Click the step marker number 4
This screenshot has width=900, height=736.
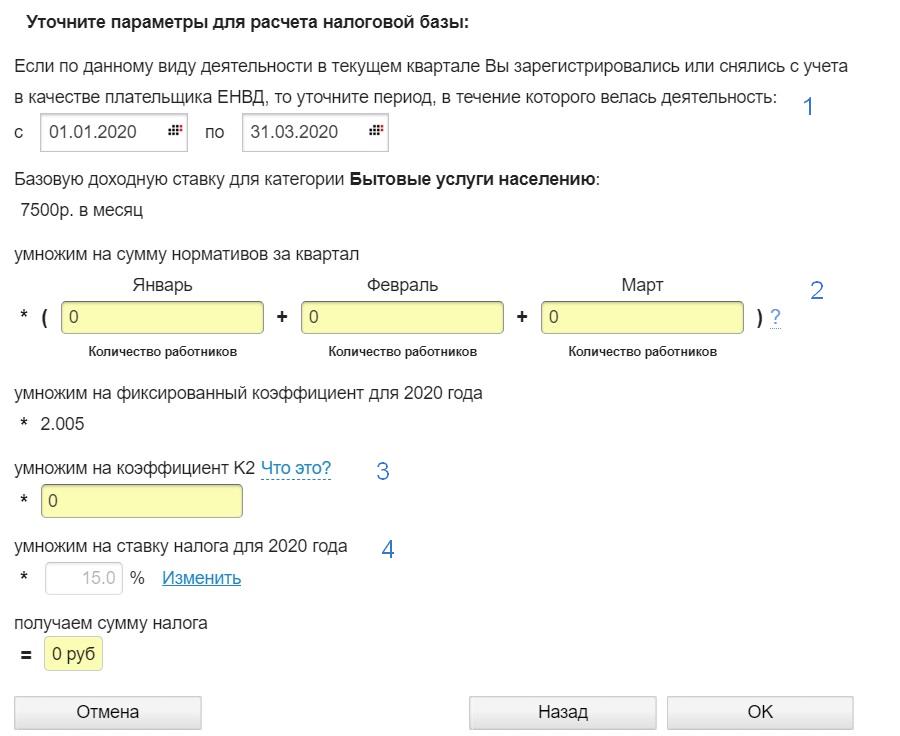pos(388,549)
